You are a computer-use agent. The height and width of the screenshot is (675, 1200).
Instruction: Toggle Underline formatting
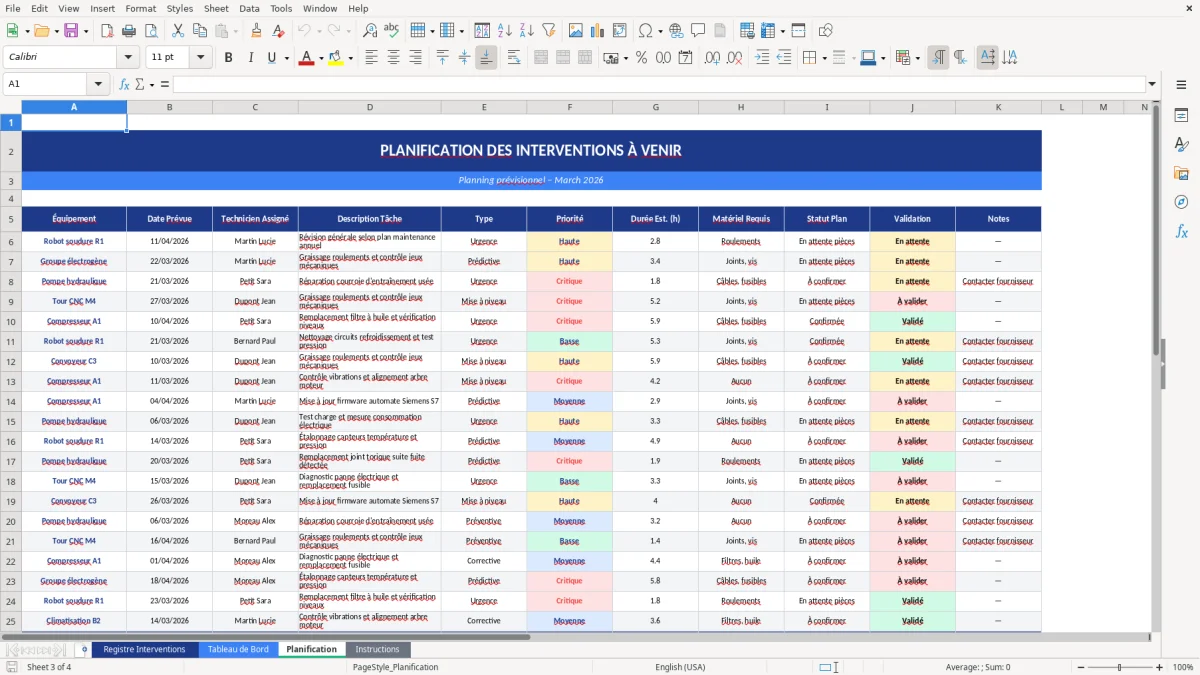pyautogui.click(x=271, y=58)
